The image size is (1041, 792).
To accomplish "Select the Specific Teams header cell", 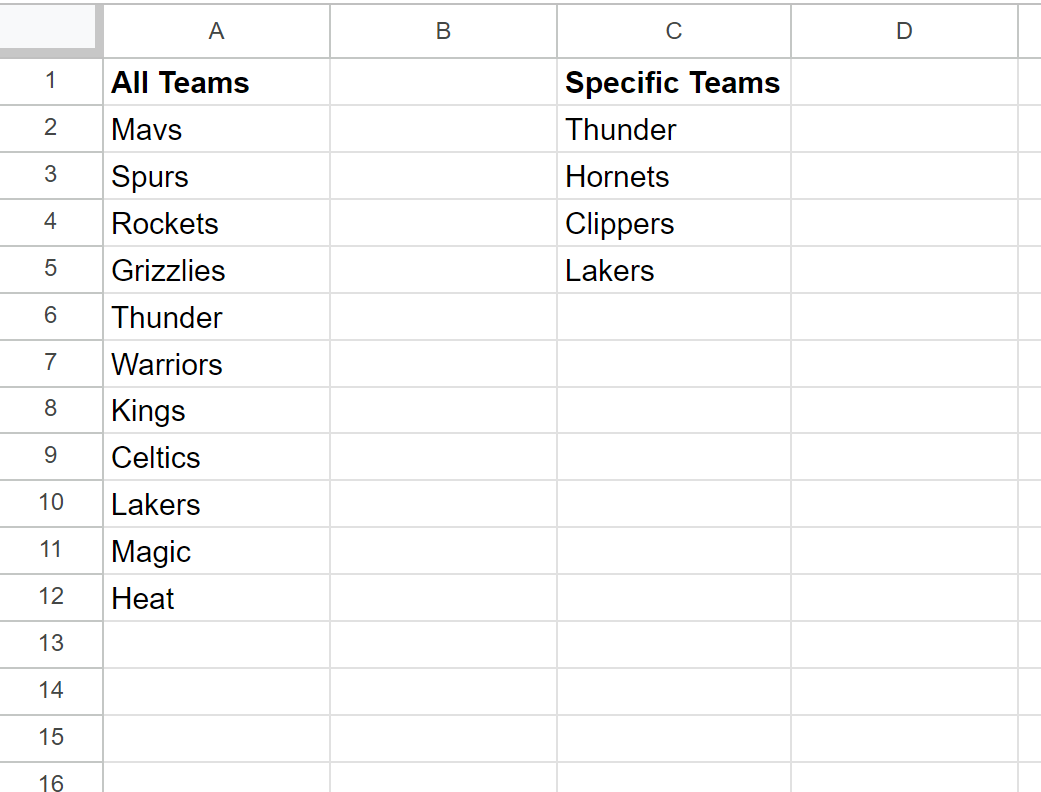I will (674, 82).
